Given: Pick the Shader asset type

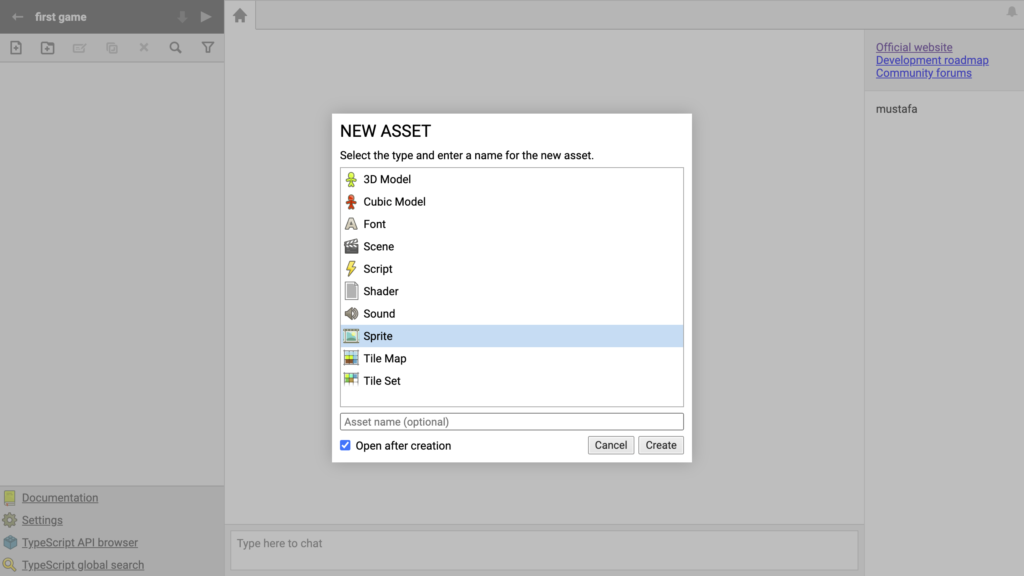Looking at the screenshot, I should 511,291.
